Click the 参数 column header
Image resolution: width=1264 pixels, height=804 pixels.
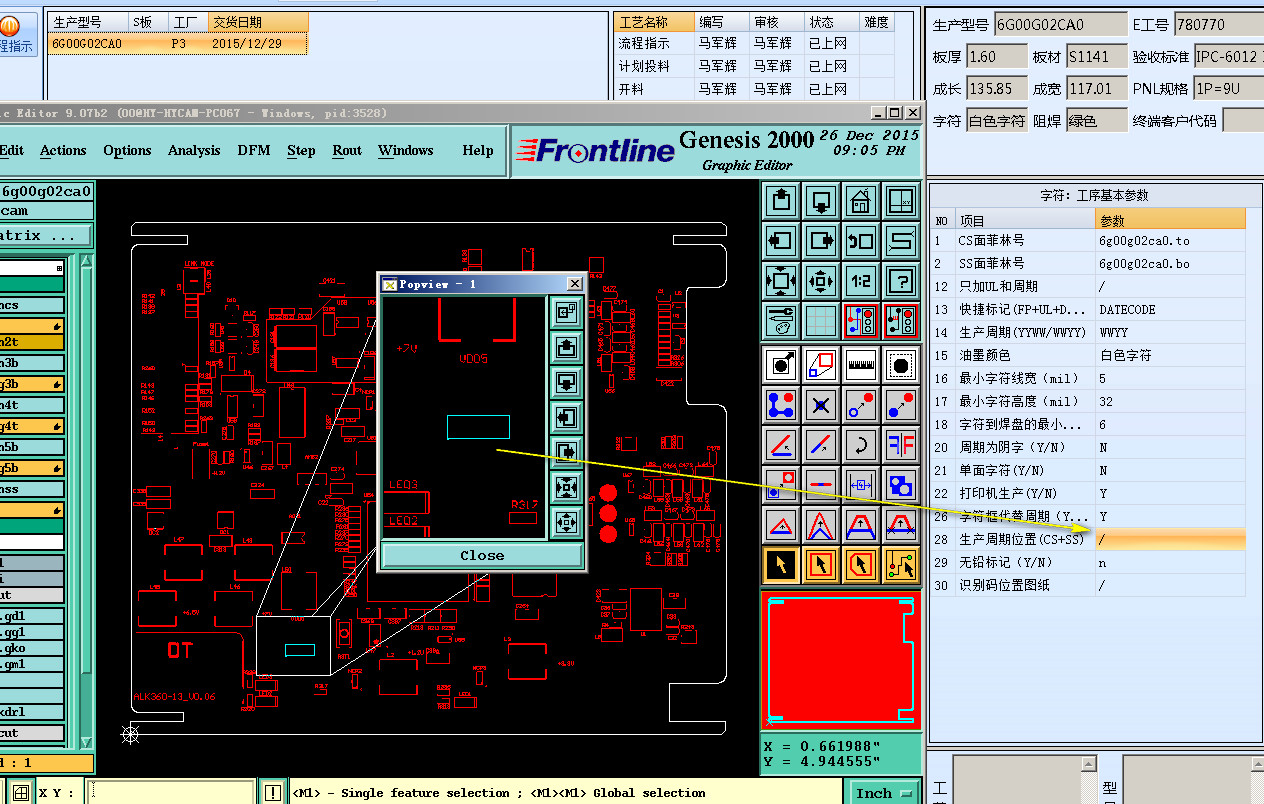[x=1170, y=219]
